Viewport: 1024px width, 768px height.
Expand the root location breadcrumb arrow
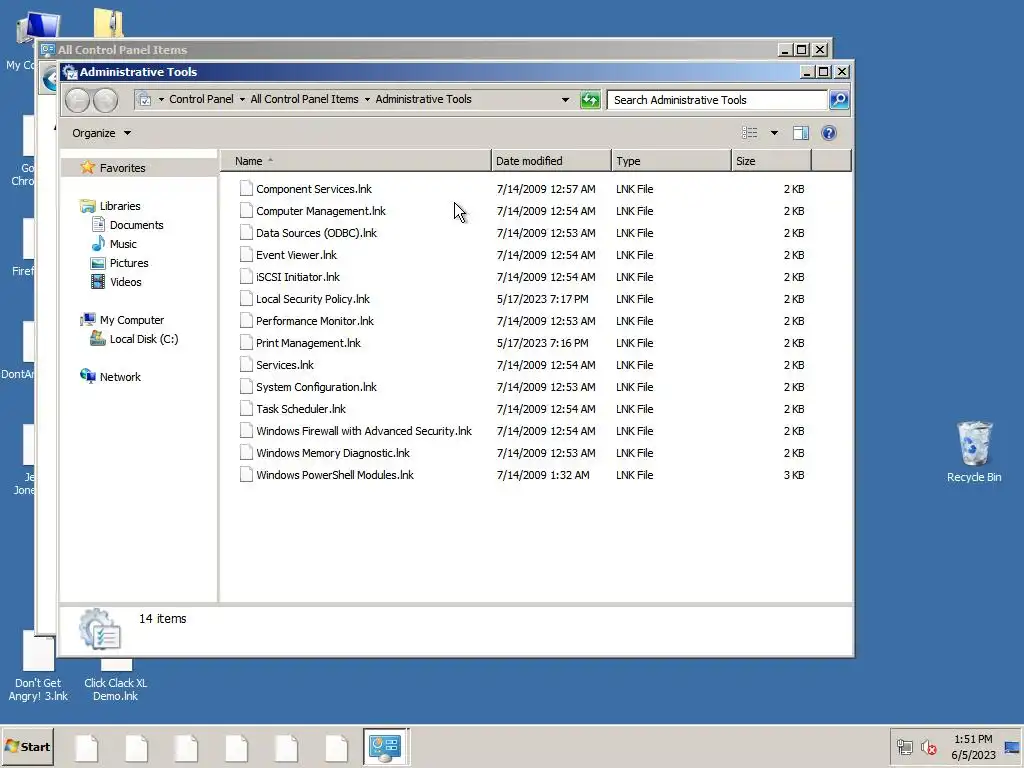tap(161, 99)
